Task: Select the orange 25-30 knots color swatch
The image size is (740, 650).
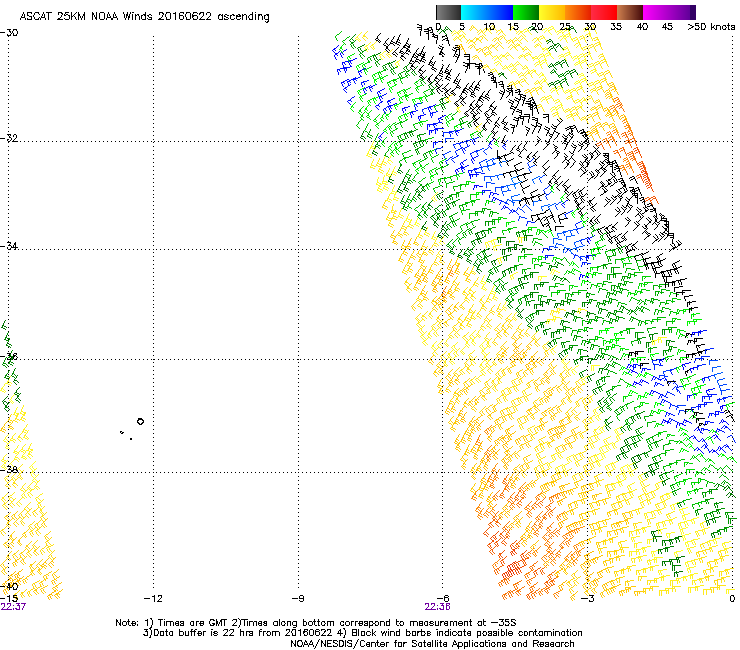Action: click(578, 12)
